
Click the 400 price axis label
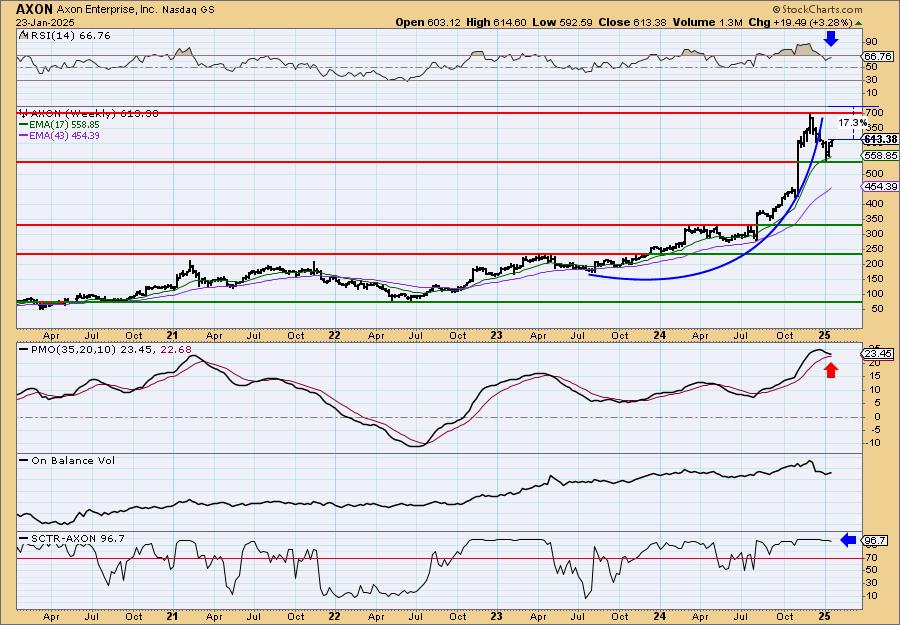pyautogui.click(x=874, y=203)
